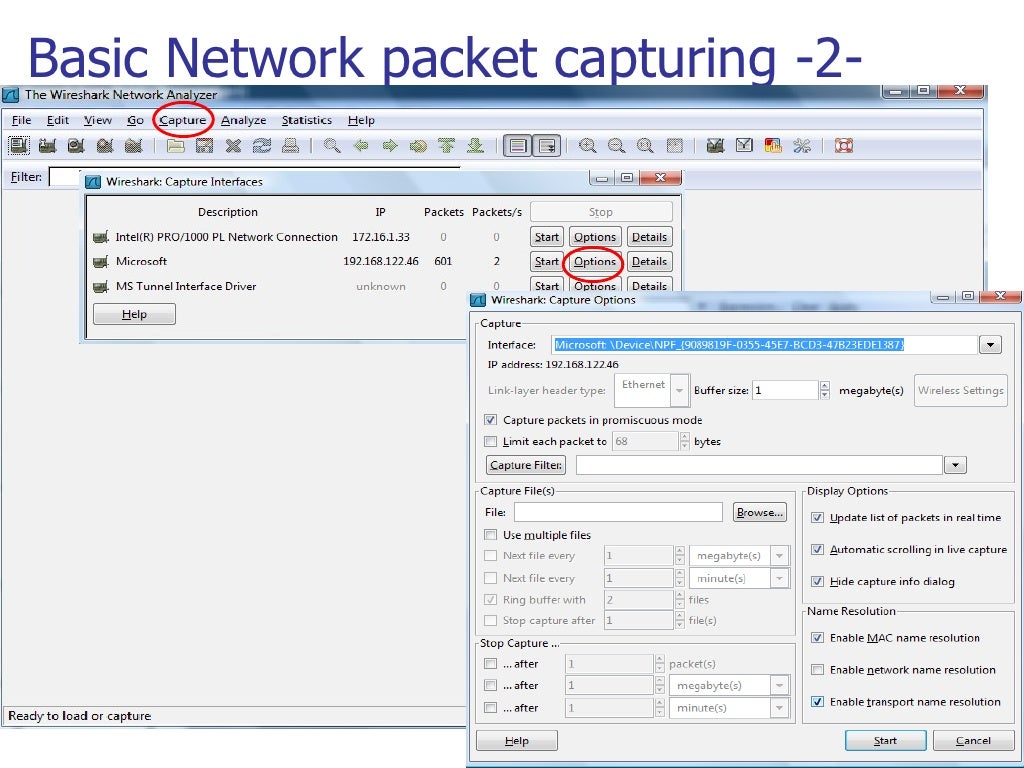Viewport: 1024px width, 768px height.
Task: Uncheck Hide capture info dialog
Action: [817, 581]
